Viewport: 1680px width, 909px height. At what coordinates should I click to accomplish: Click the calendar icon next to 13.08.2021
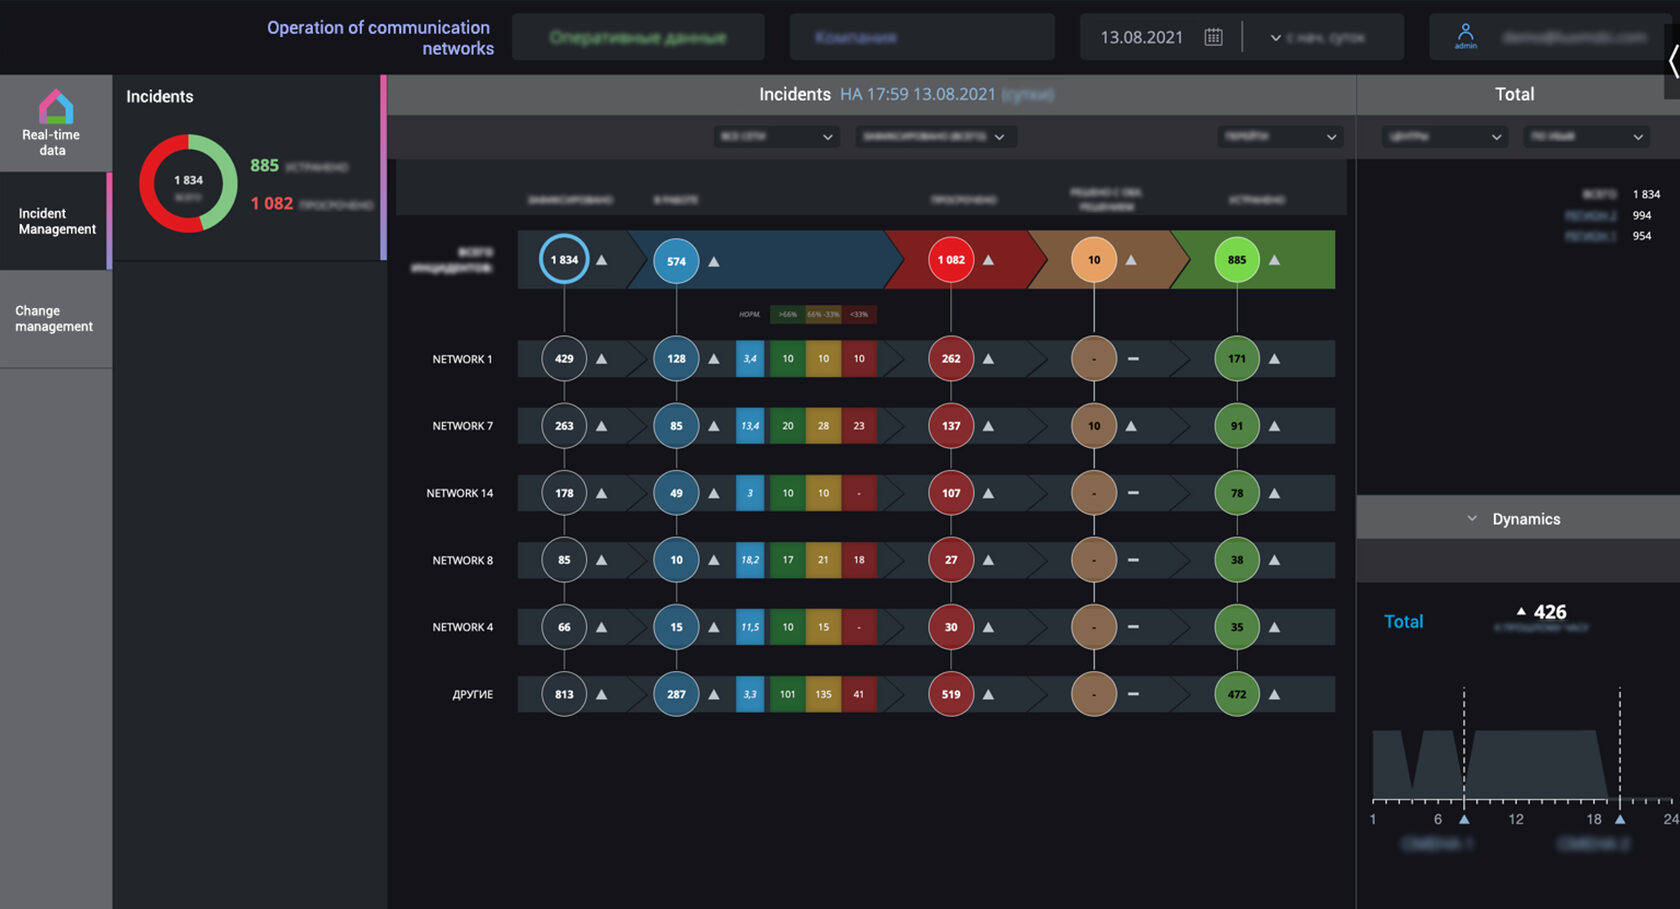tap(1213, 37)
